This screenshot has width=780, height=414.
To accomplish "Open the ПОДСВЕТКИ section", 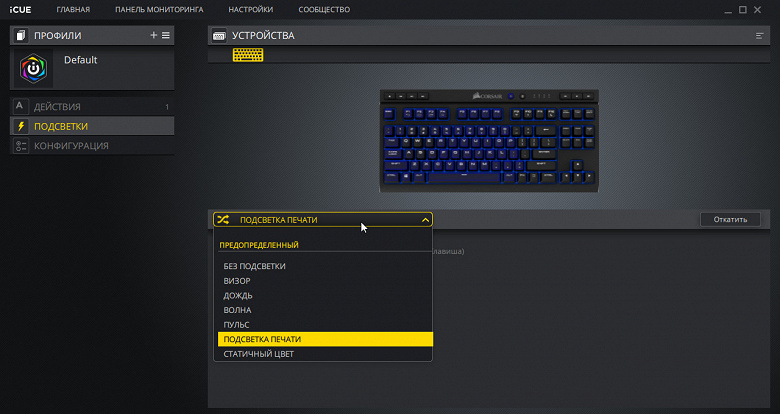I will pos(92,126).
